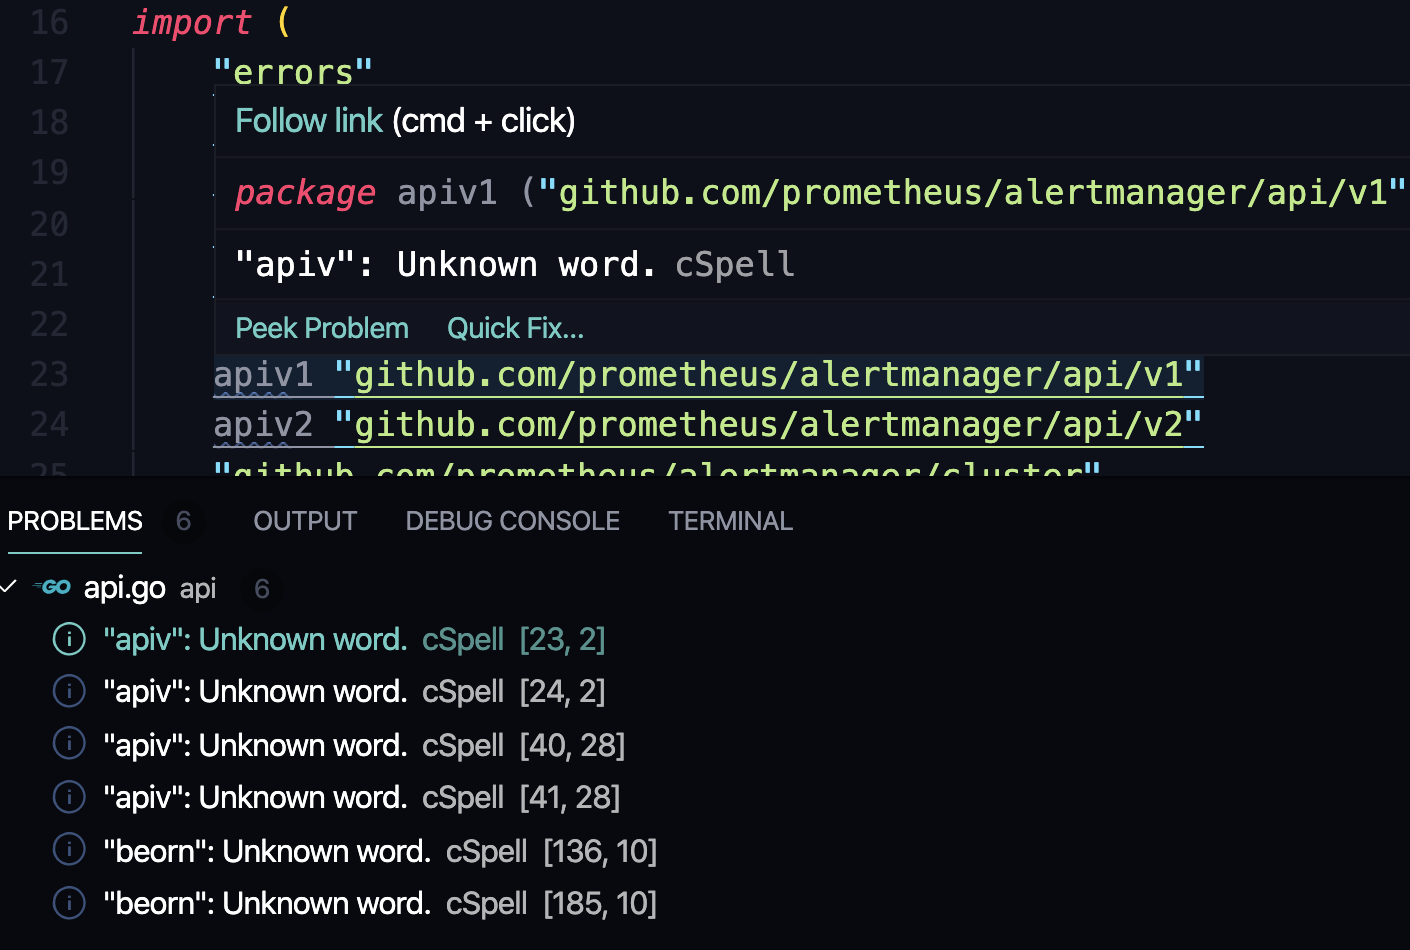Click the error count badge beside api.go
This screenshot has width=1410, height=950.
(x=262, y=588)
